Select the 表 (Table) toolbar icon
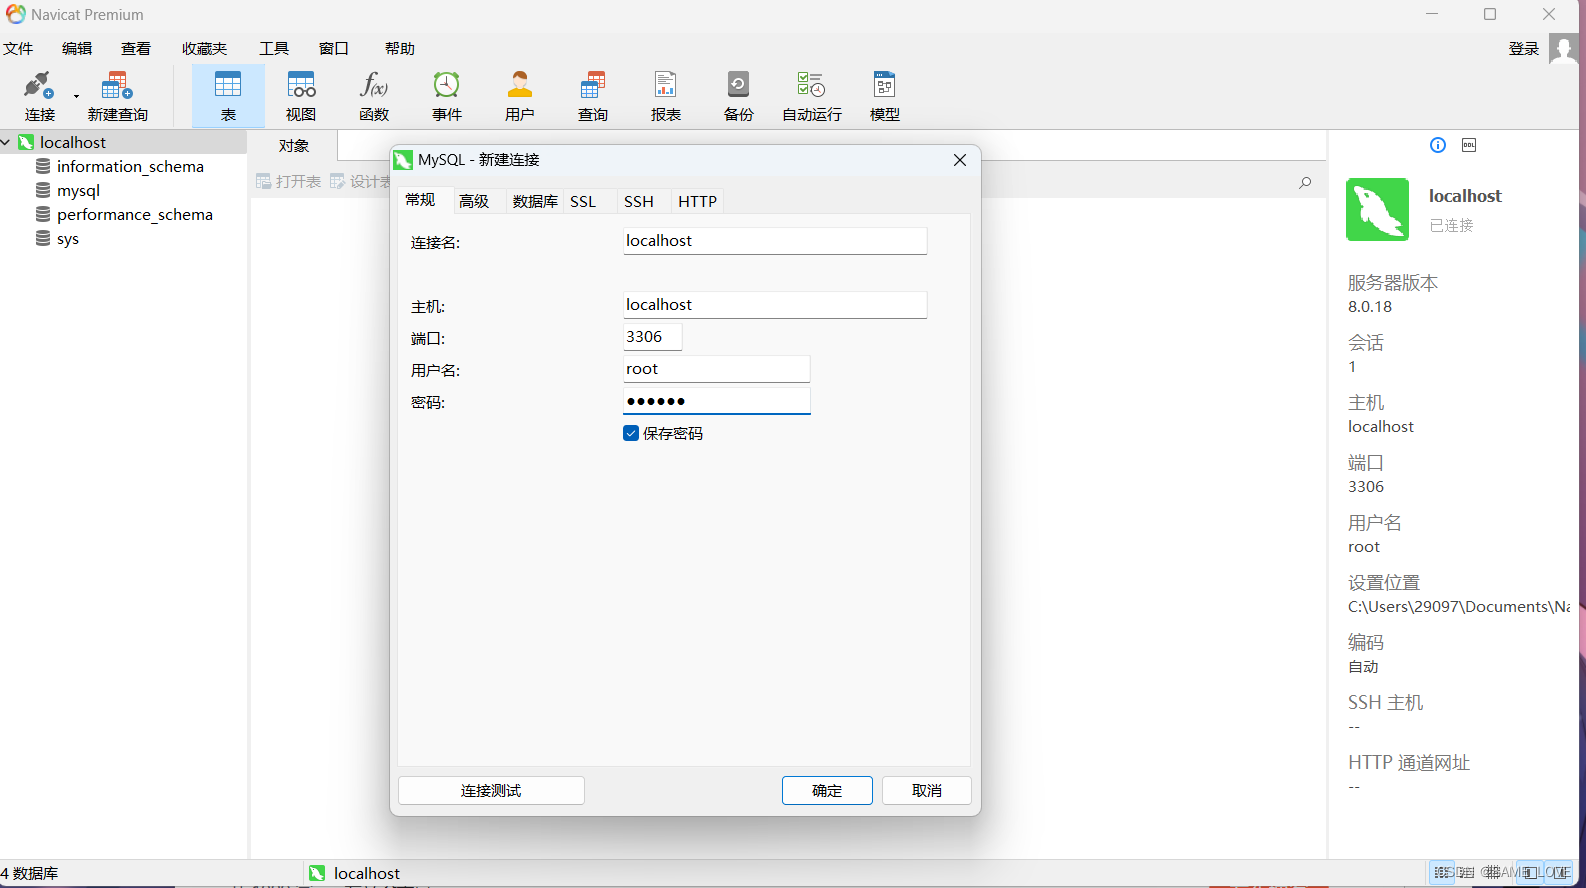This screenshot has height=888, width=1586. [228, 96]
